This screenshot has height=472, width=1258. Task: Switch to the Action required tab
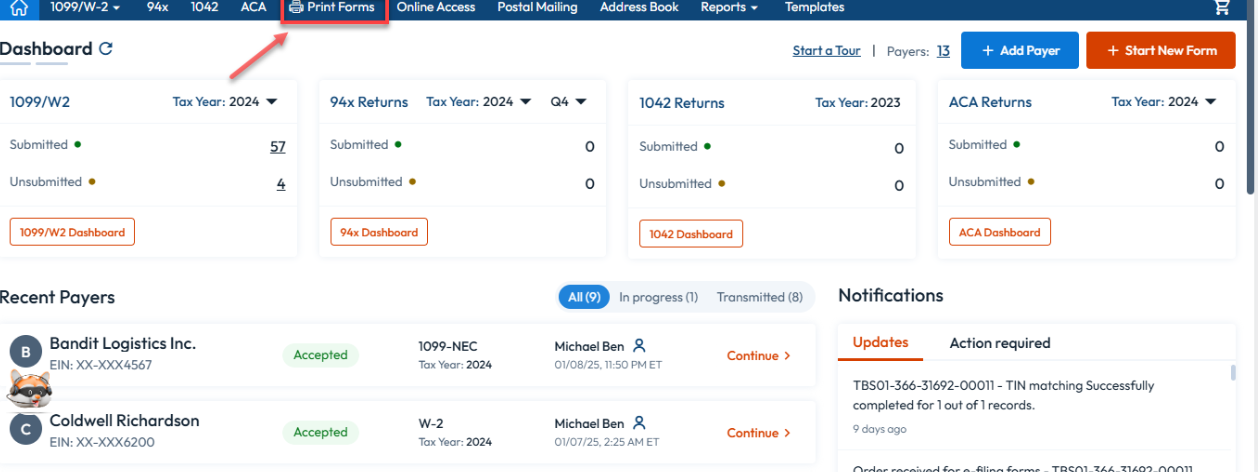tap(999, 343)
